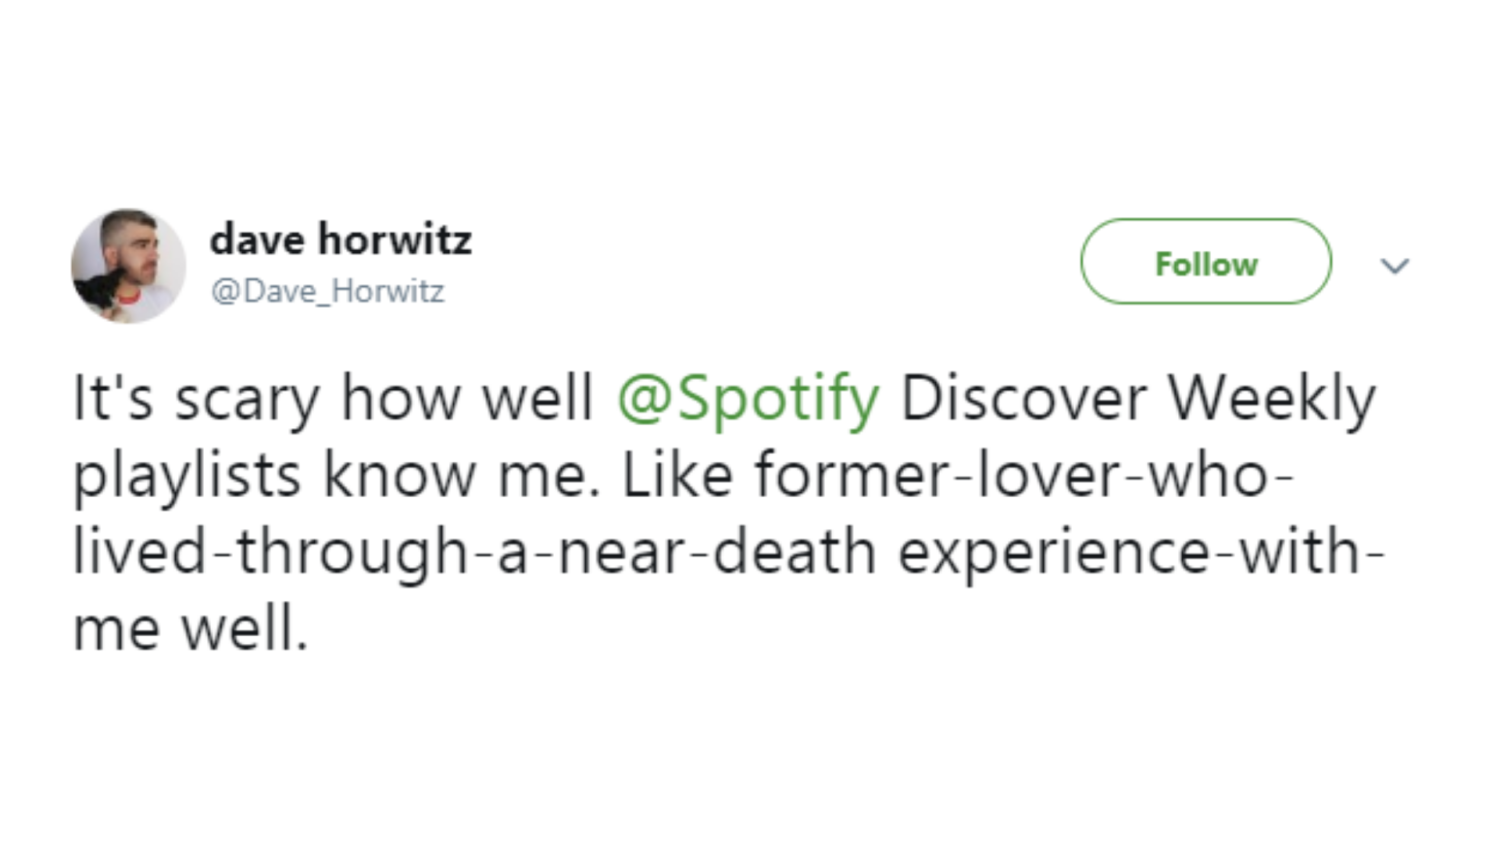This screenshot has width=1500, height=844.
Task: Click the words "playlists know me."
Action: coord(336,476)
